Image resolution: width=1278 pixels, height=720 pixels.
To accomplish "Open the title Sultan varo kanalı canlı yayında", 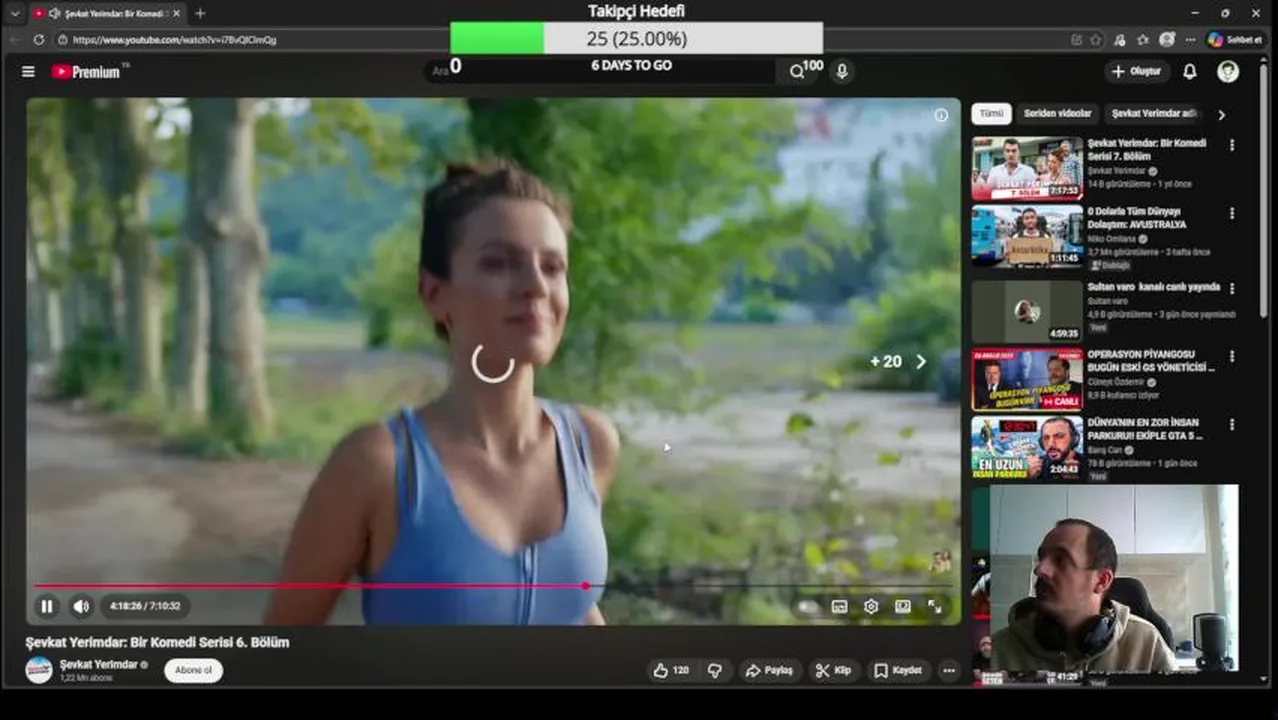I will pos(1154,287).
